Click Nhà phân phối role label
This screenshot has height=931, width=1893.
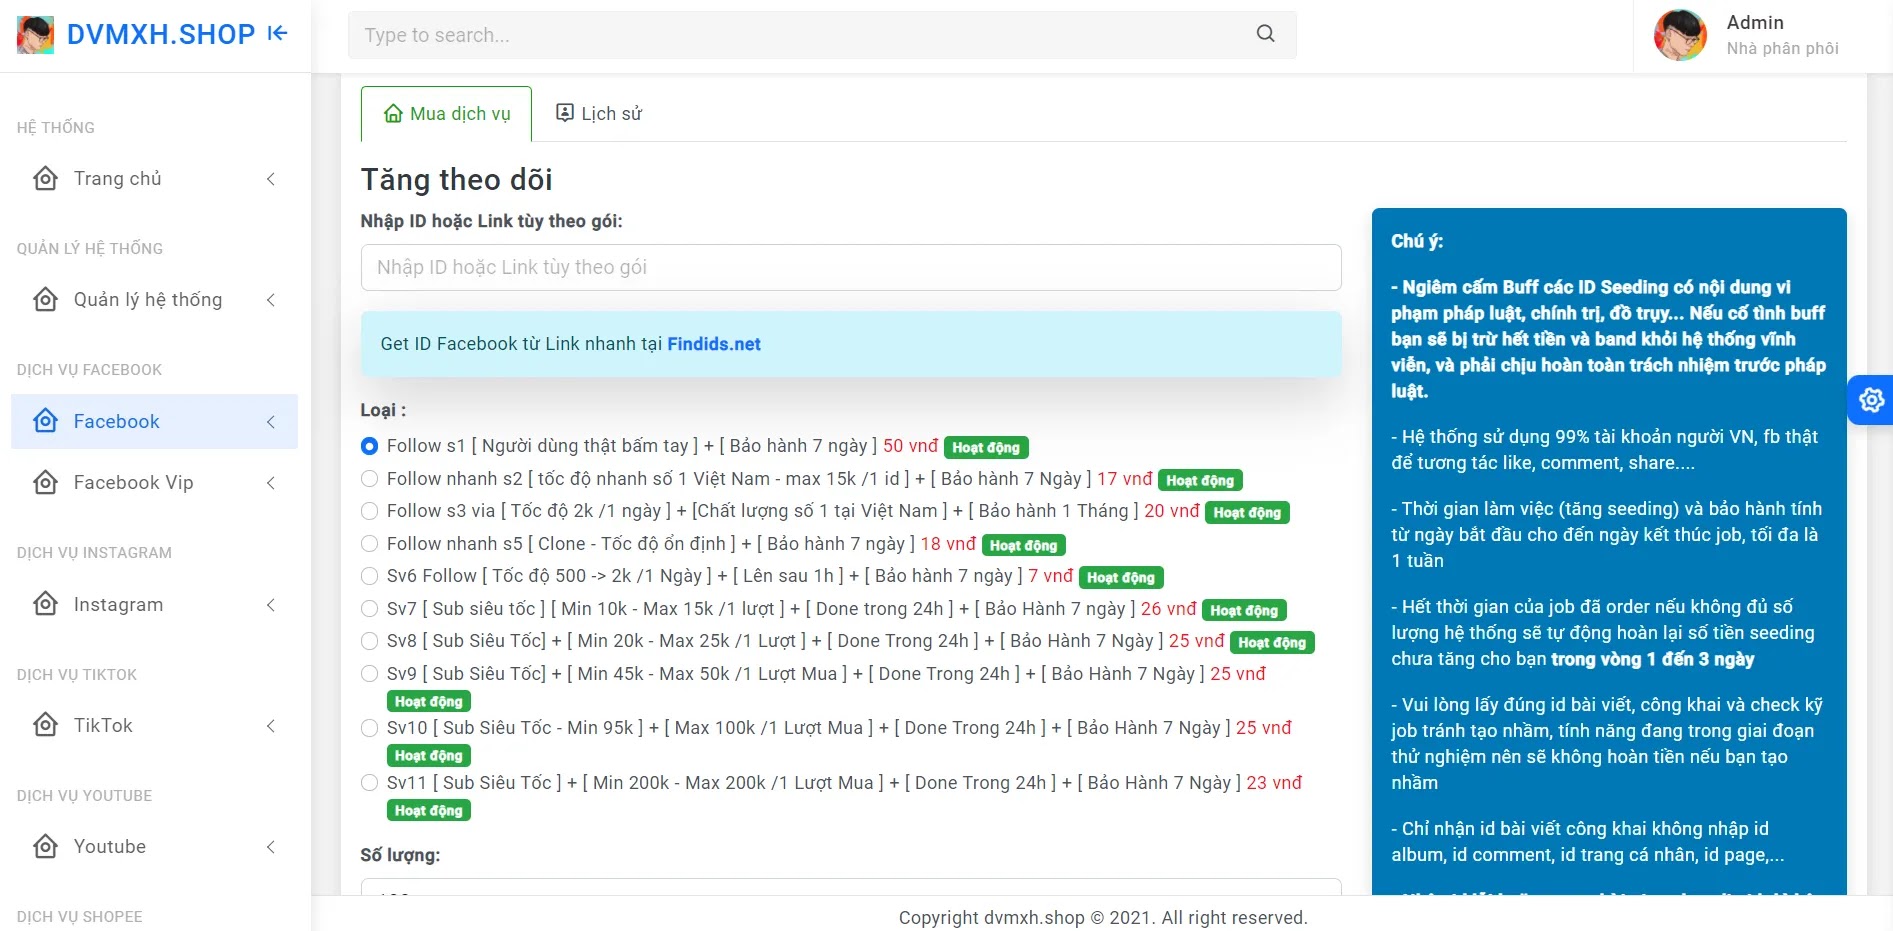click(x=1783, y=49)
